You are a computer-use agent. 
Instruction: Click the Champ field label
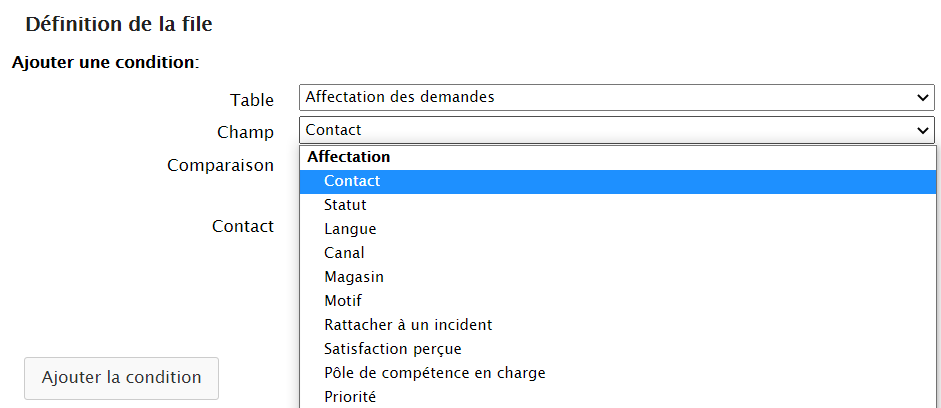point(245,132)
